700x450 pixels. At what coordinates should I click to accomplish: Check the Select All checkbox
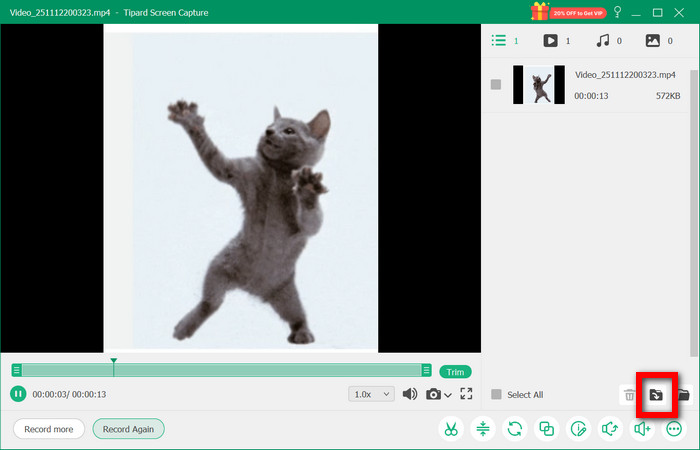496,395
